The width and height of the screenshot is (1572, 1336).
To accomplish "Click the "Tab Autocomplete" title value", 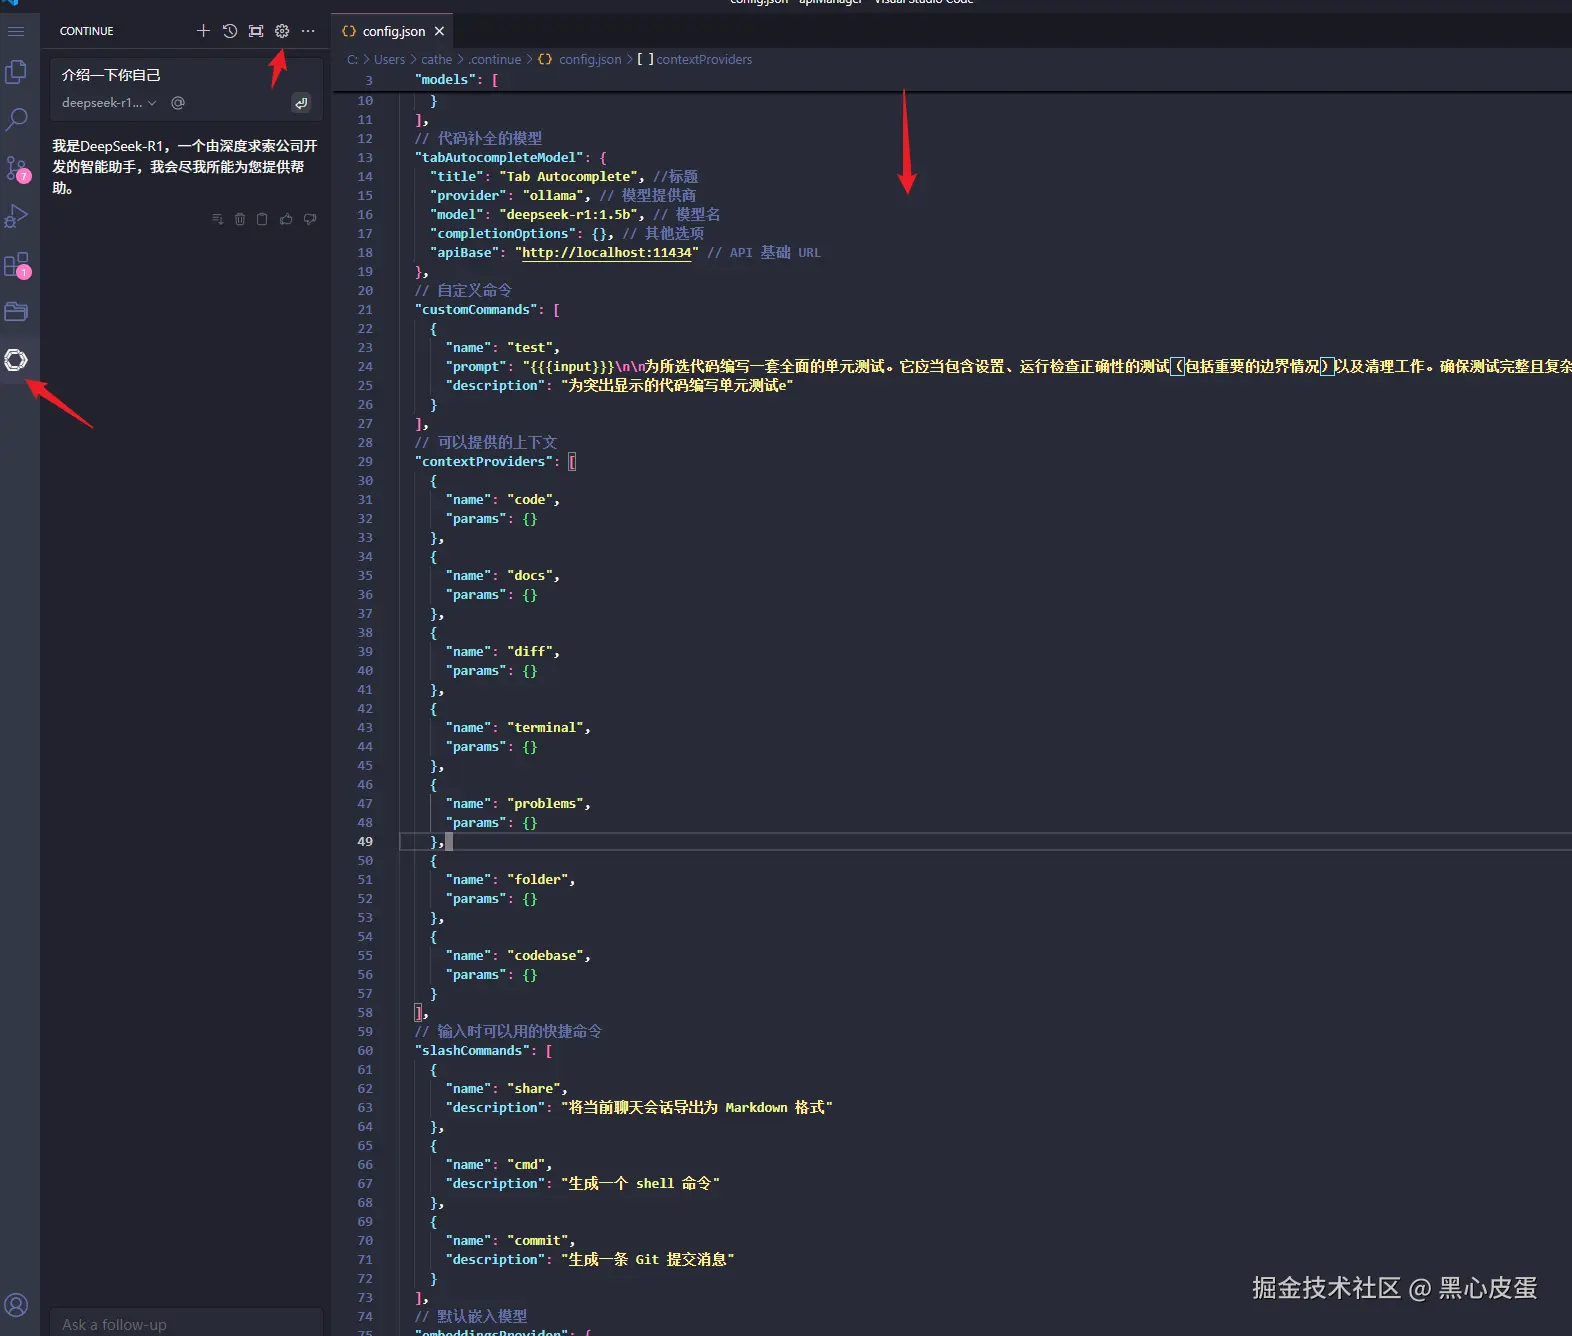I will point(569,177).
